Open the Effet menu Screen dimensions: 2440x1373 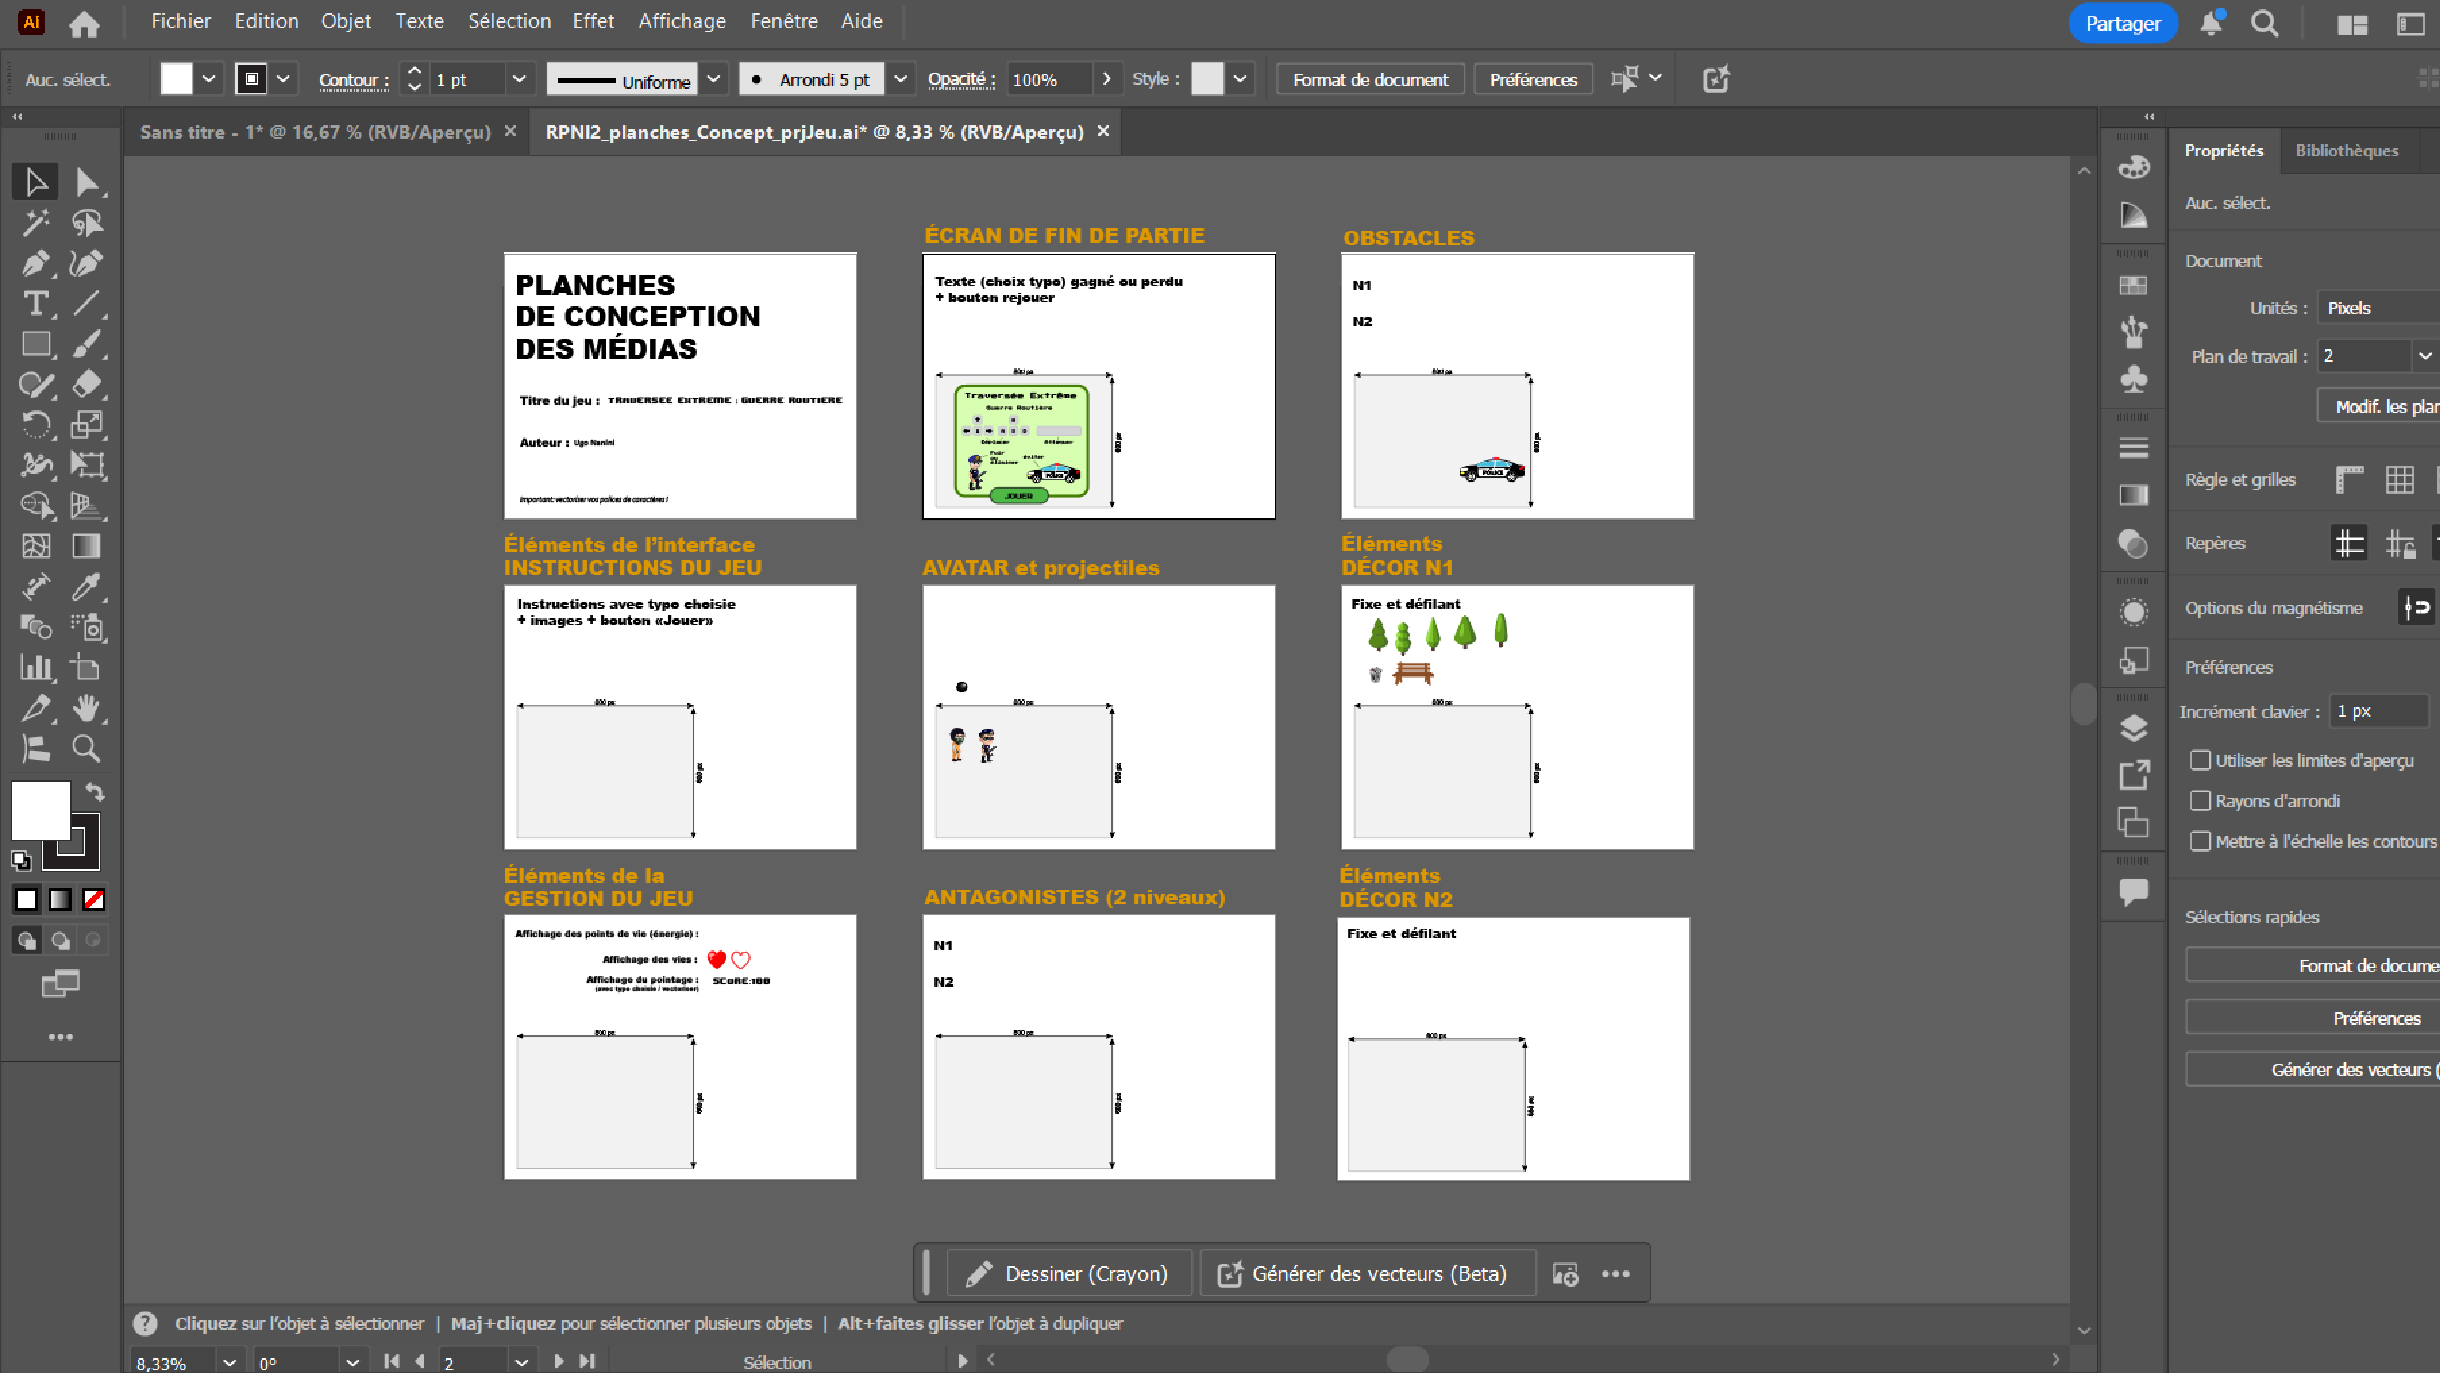(x=592, y=21)
